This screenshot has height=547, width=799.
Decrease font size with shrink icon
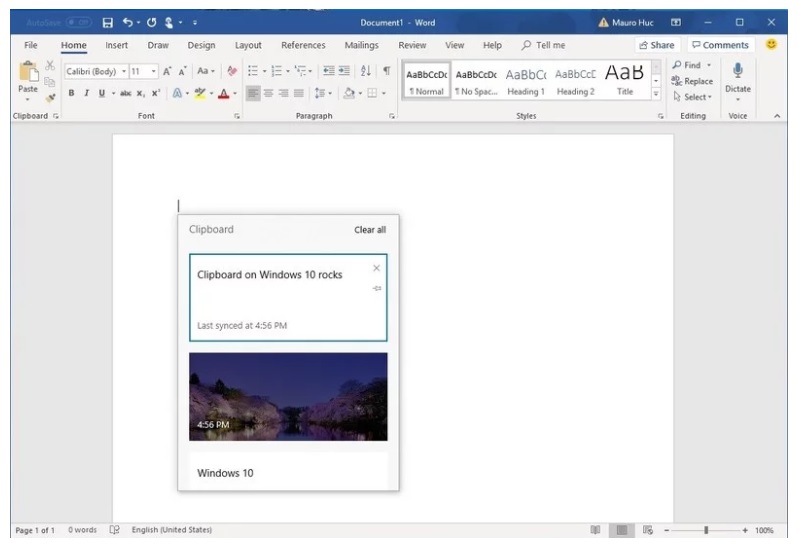click(x=182, y=71)
